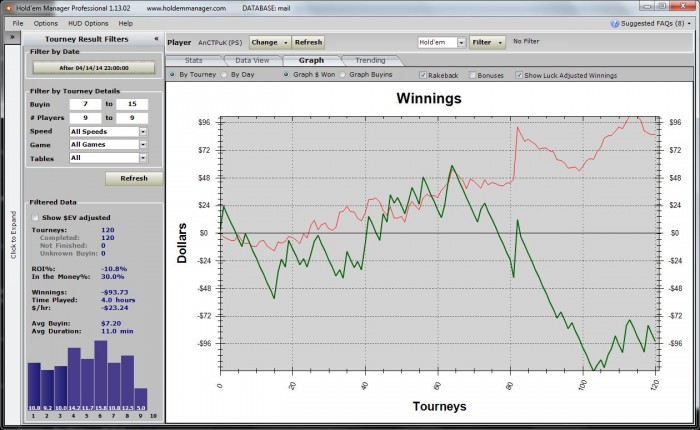Open the Hold'em game type dropdown

tap(442, 42)
